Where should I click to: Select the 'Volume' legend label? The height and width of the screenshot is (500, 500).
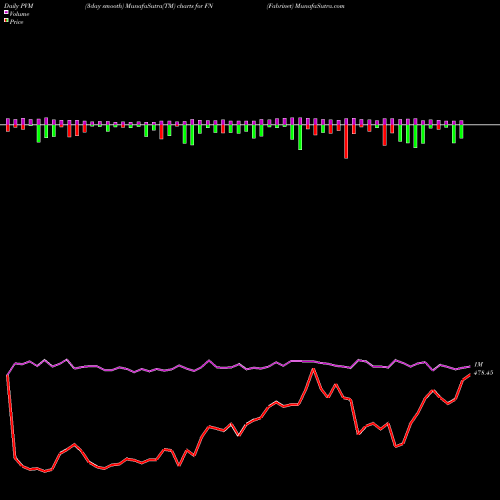19,14
